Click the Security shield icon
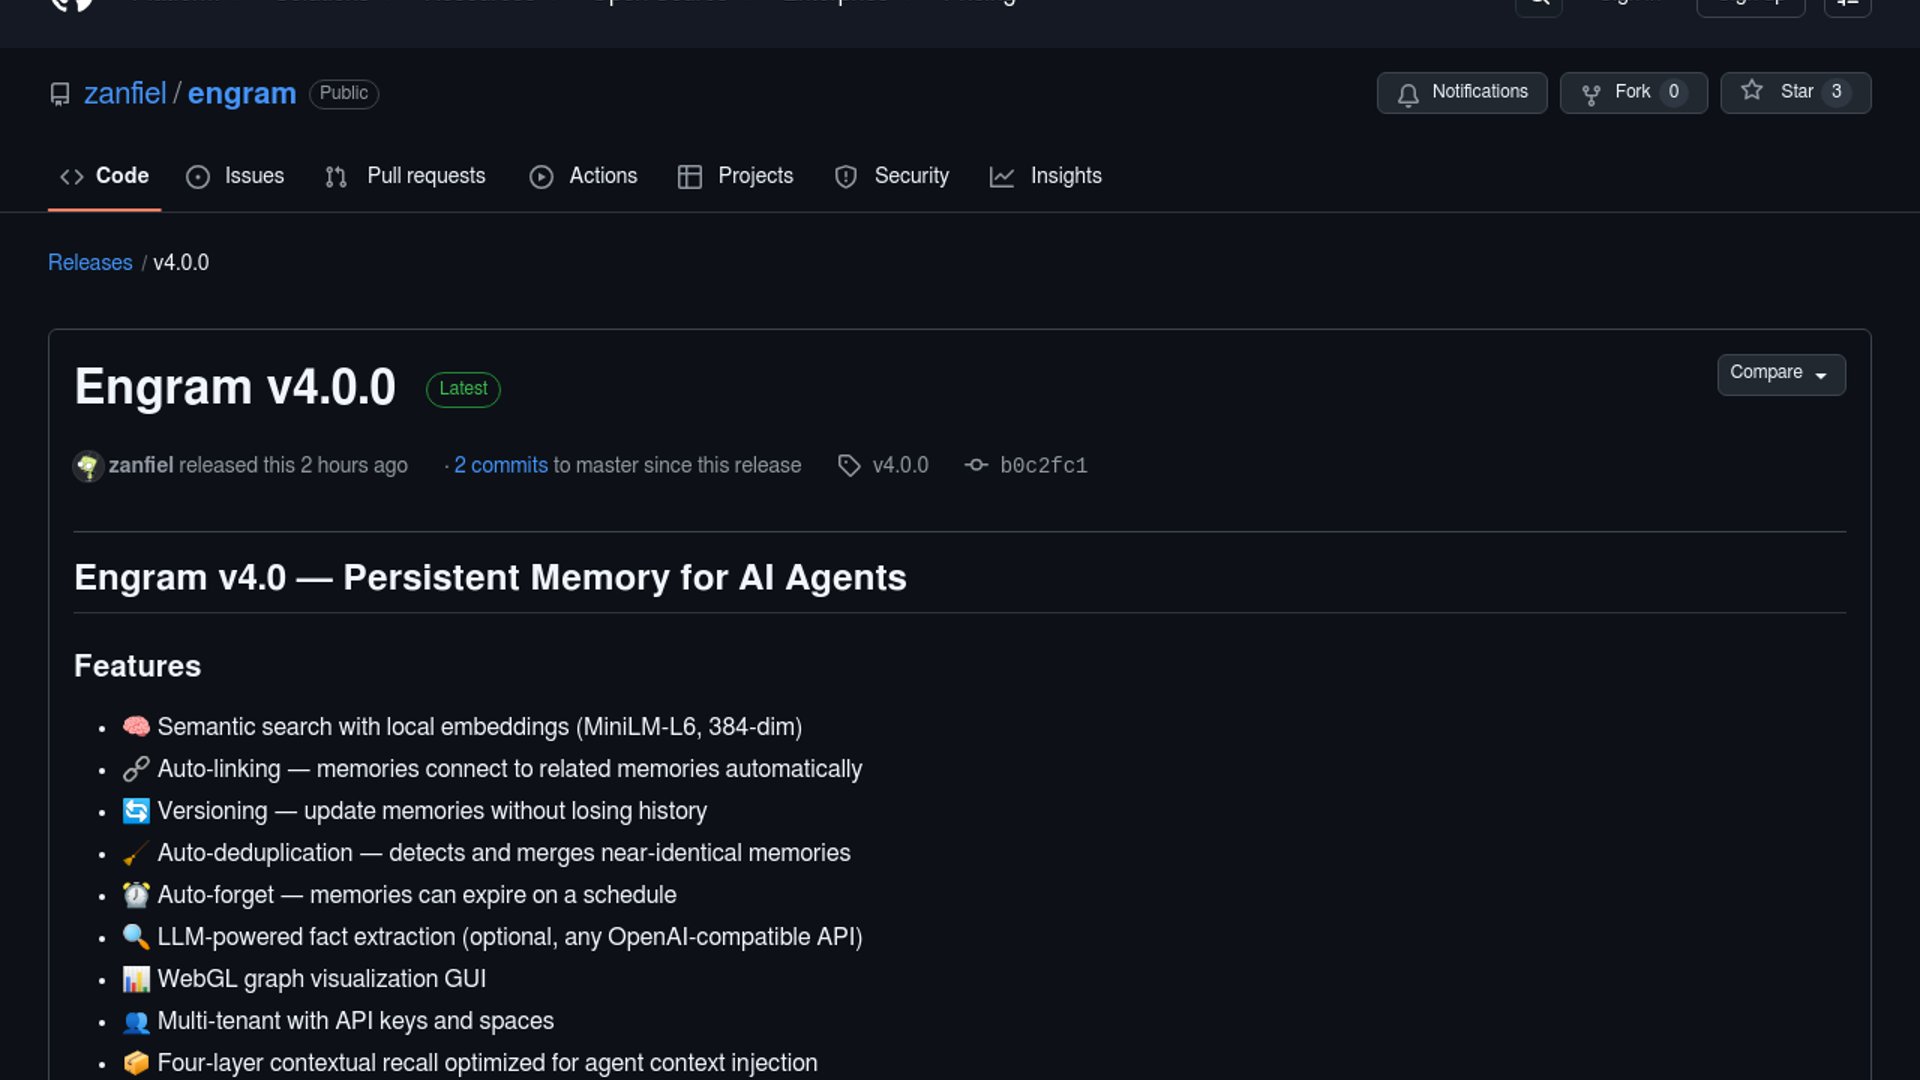Image resolution: width=1920 pixels, height=1080 pixels. coord(846,177)
